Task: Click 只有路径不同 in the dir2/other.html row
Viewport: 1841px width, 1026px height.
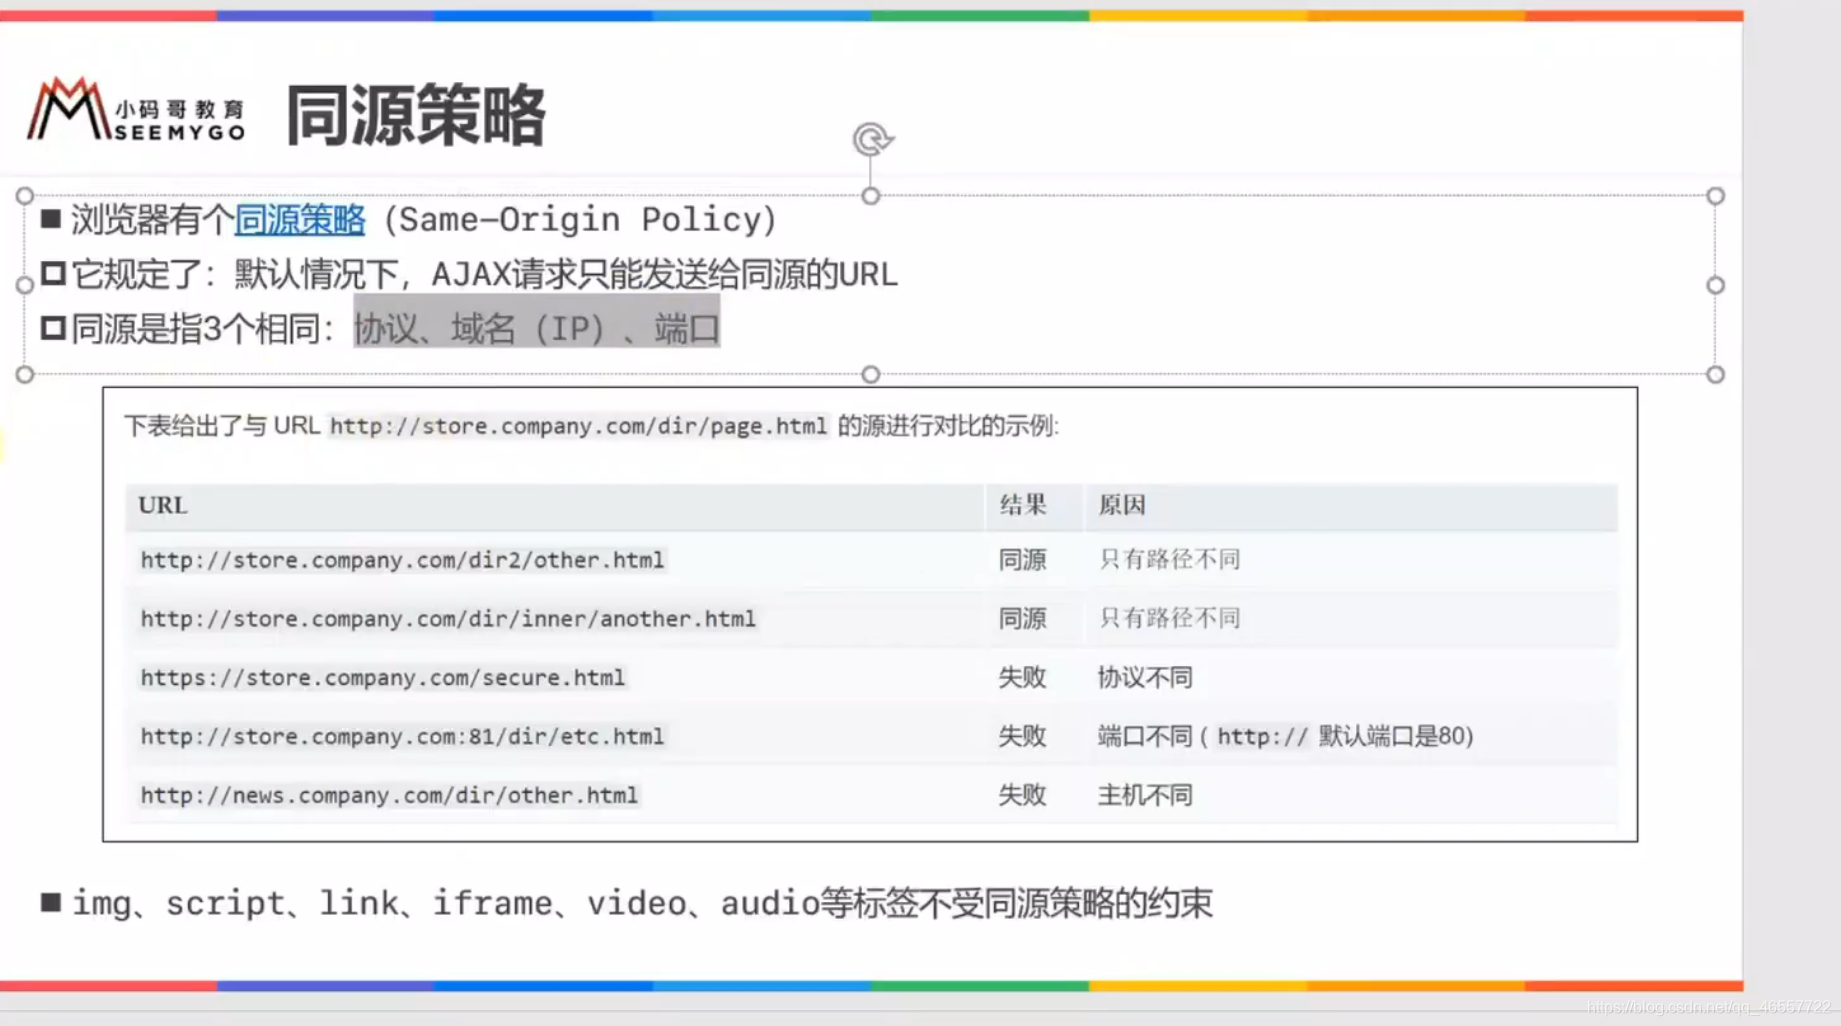Action: pos(1170,560)
